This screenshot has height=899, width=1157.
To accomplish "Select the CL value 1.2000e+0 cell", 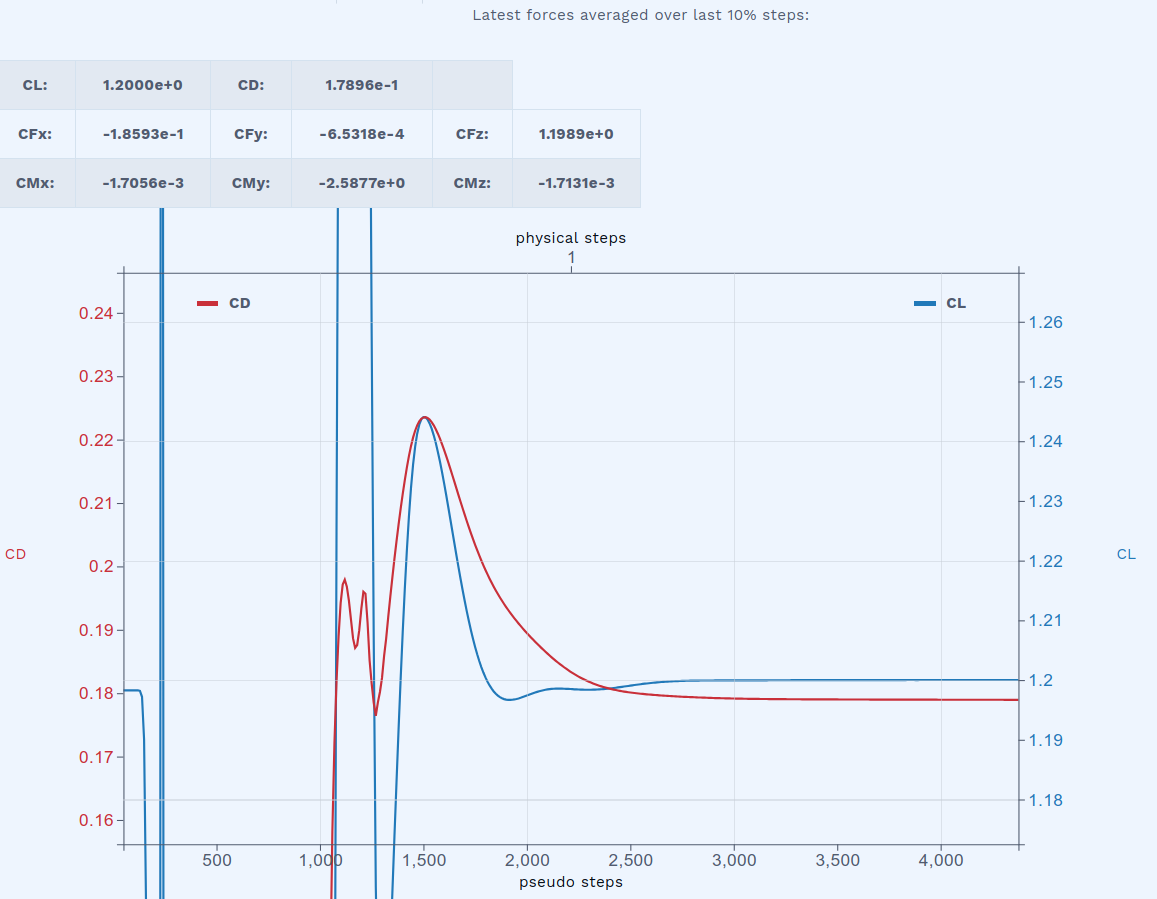I will click(x=142, y=85).
